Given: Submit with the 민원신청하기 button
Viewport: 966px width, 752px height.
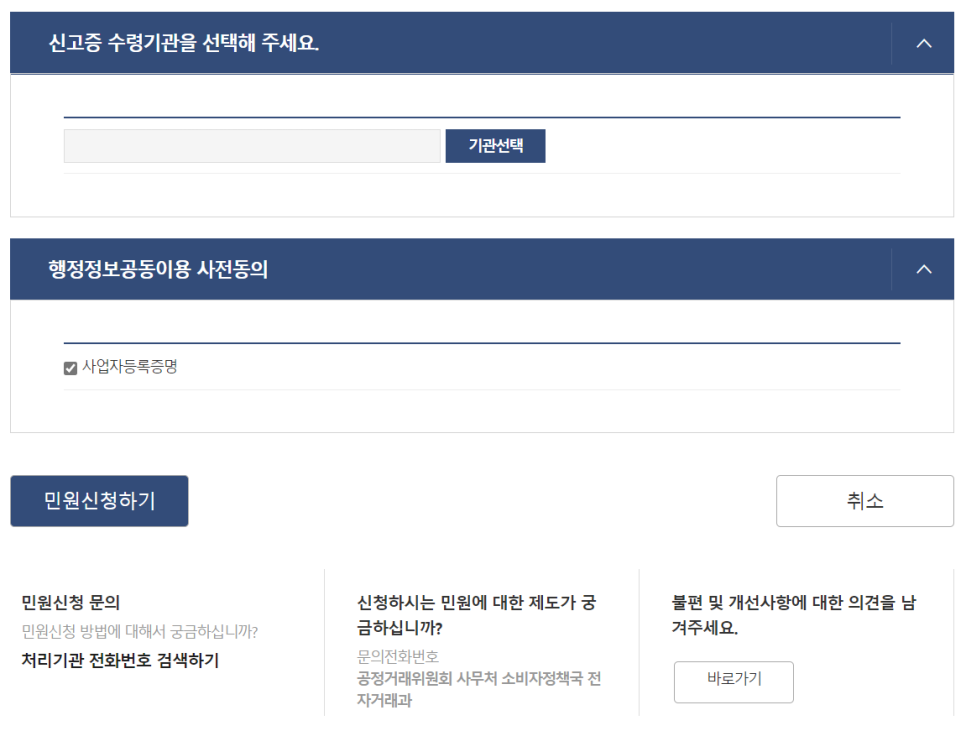Looking at the screenshot, I should pyautogui.click(x=99, y=501).
